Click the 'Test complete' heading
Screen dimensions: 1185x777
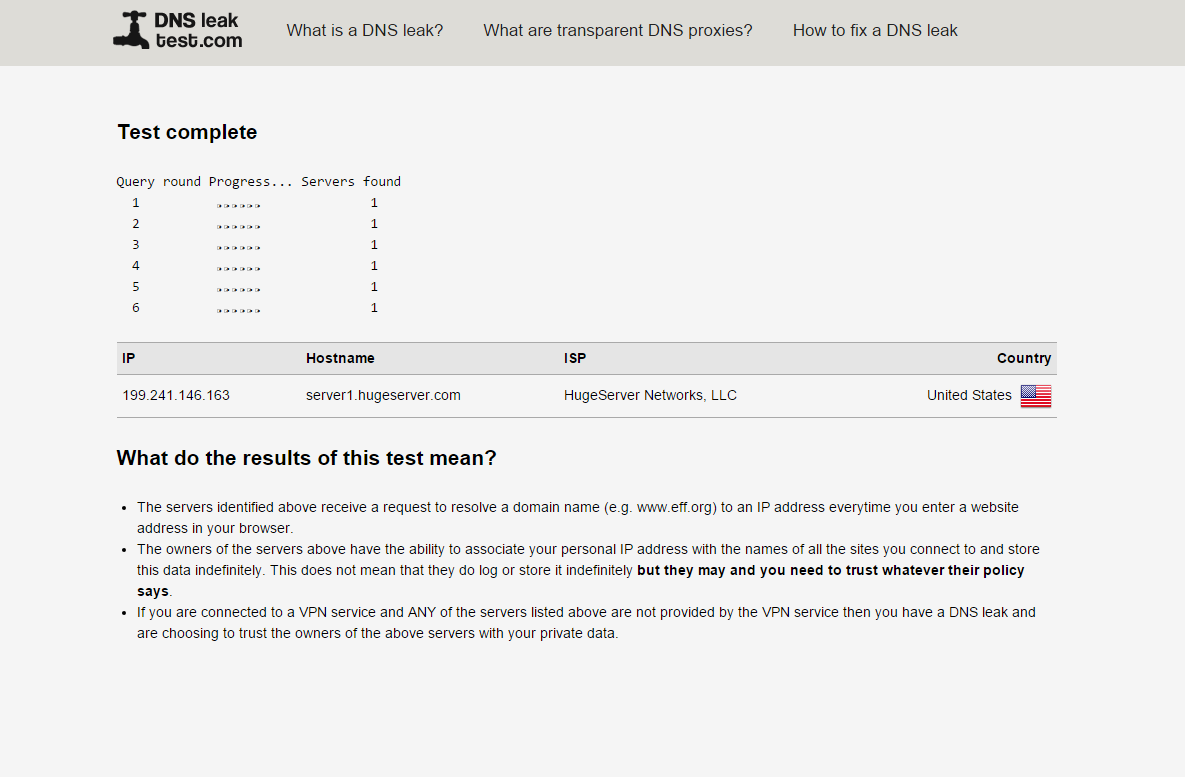tap(187, 132)
